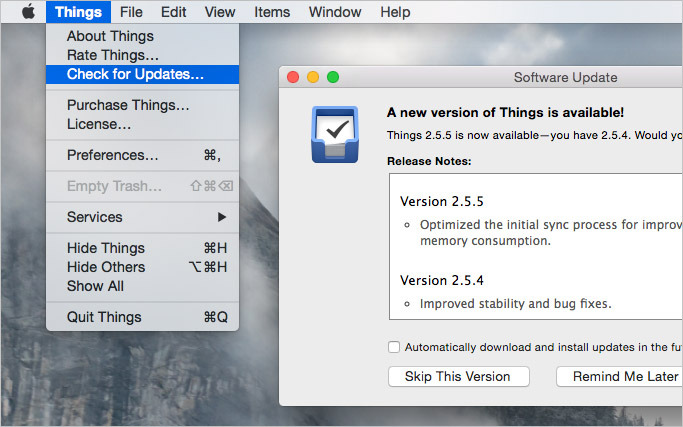Screen dimensions: 683x427
Task: Open the Help menu
Action: [395, 12]
